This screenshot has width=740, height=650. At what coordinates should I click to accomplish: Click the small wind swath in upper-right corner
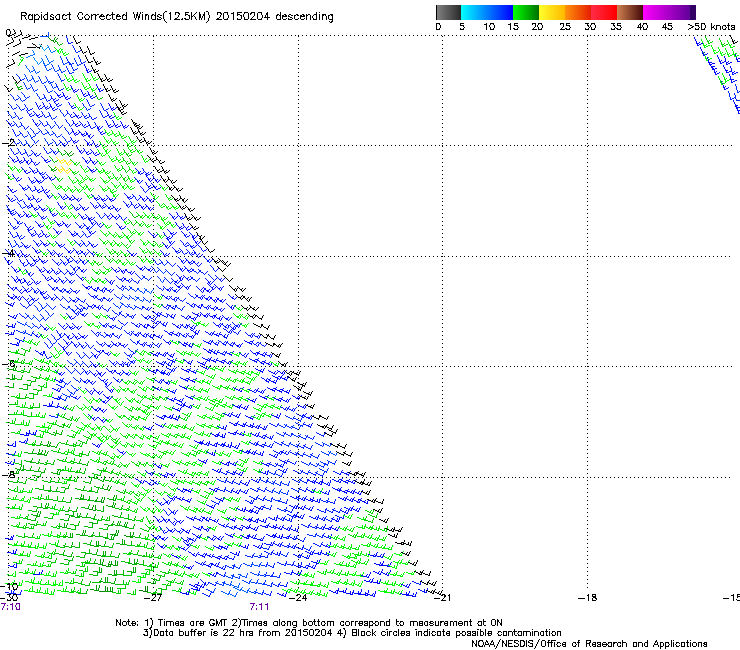click(x=717, y=75)
